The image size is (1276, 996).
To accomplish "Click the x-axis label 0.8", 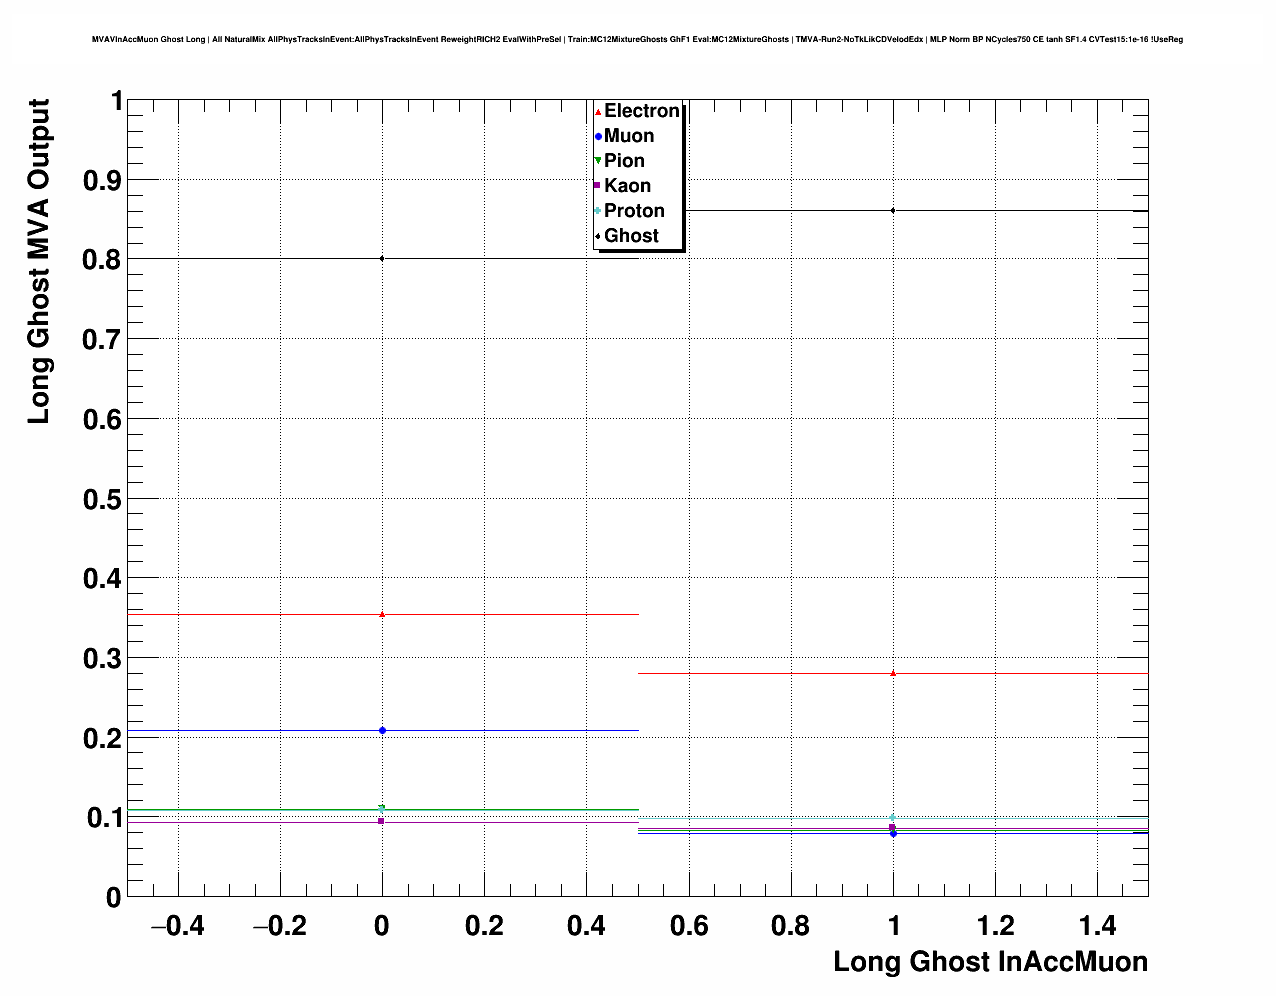I will 791,926.
